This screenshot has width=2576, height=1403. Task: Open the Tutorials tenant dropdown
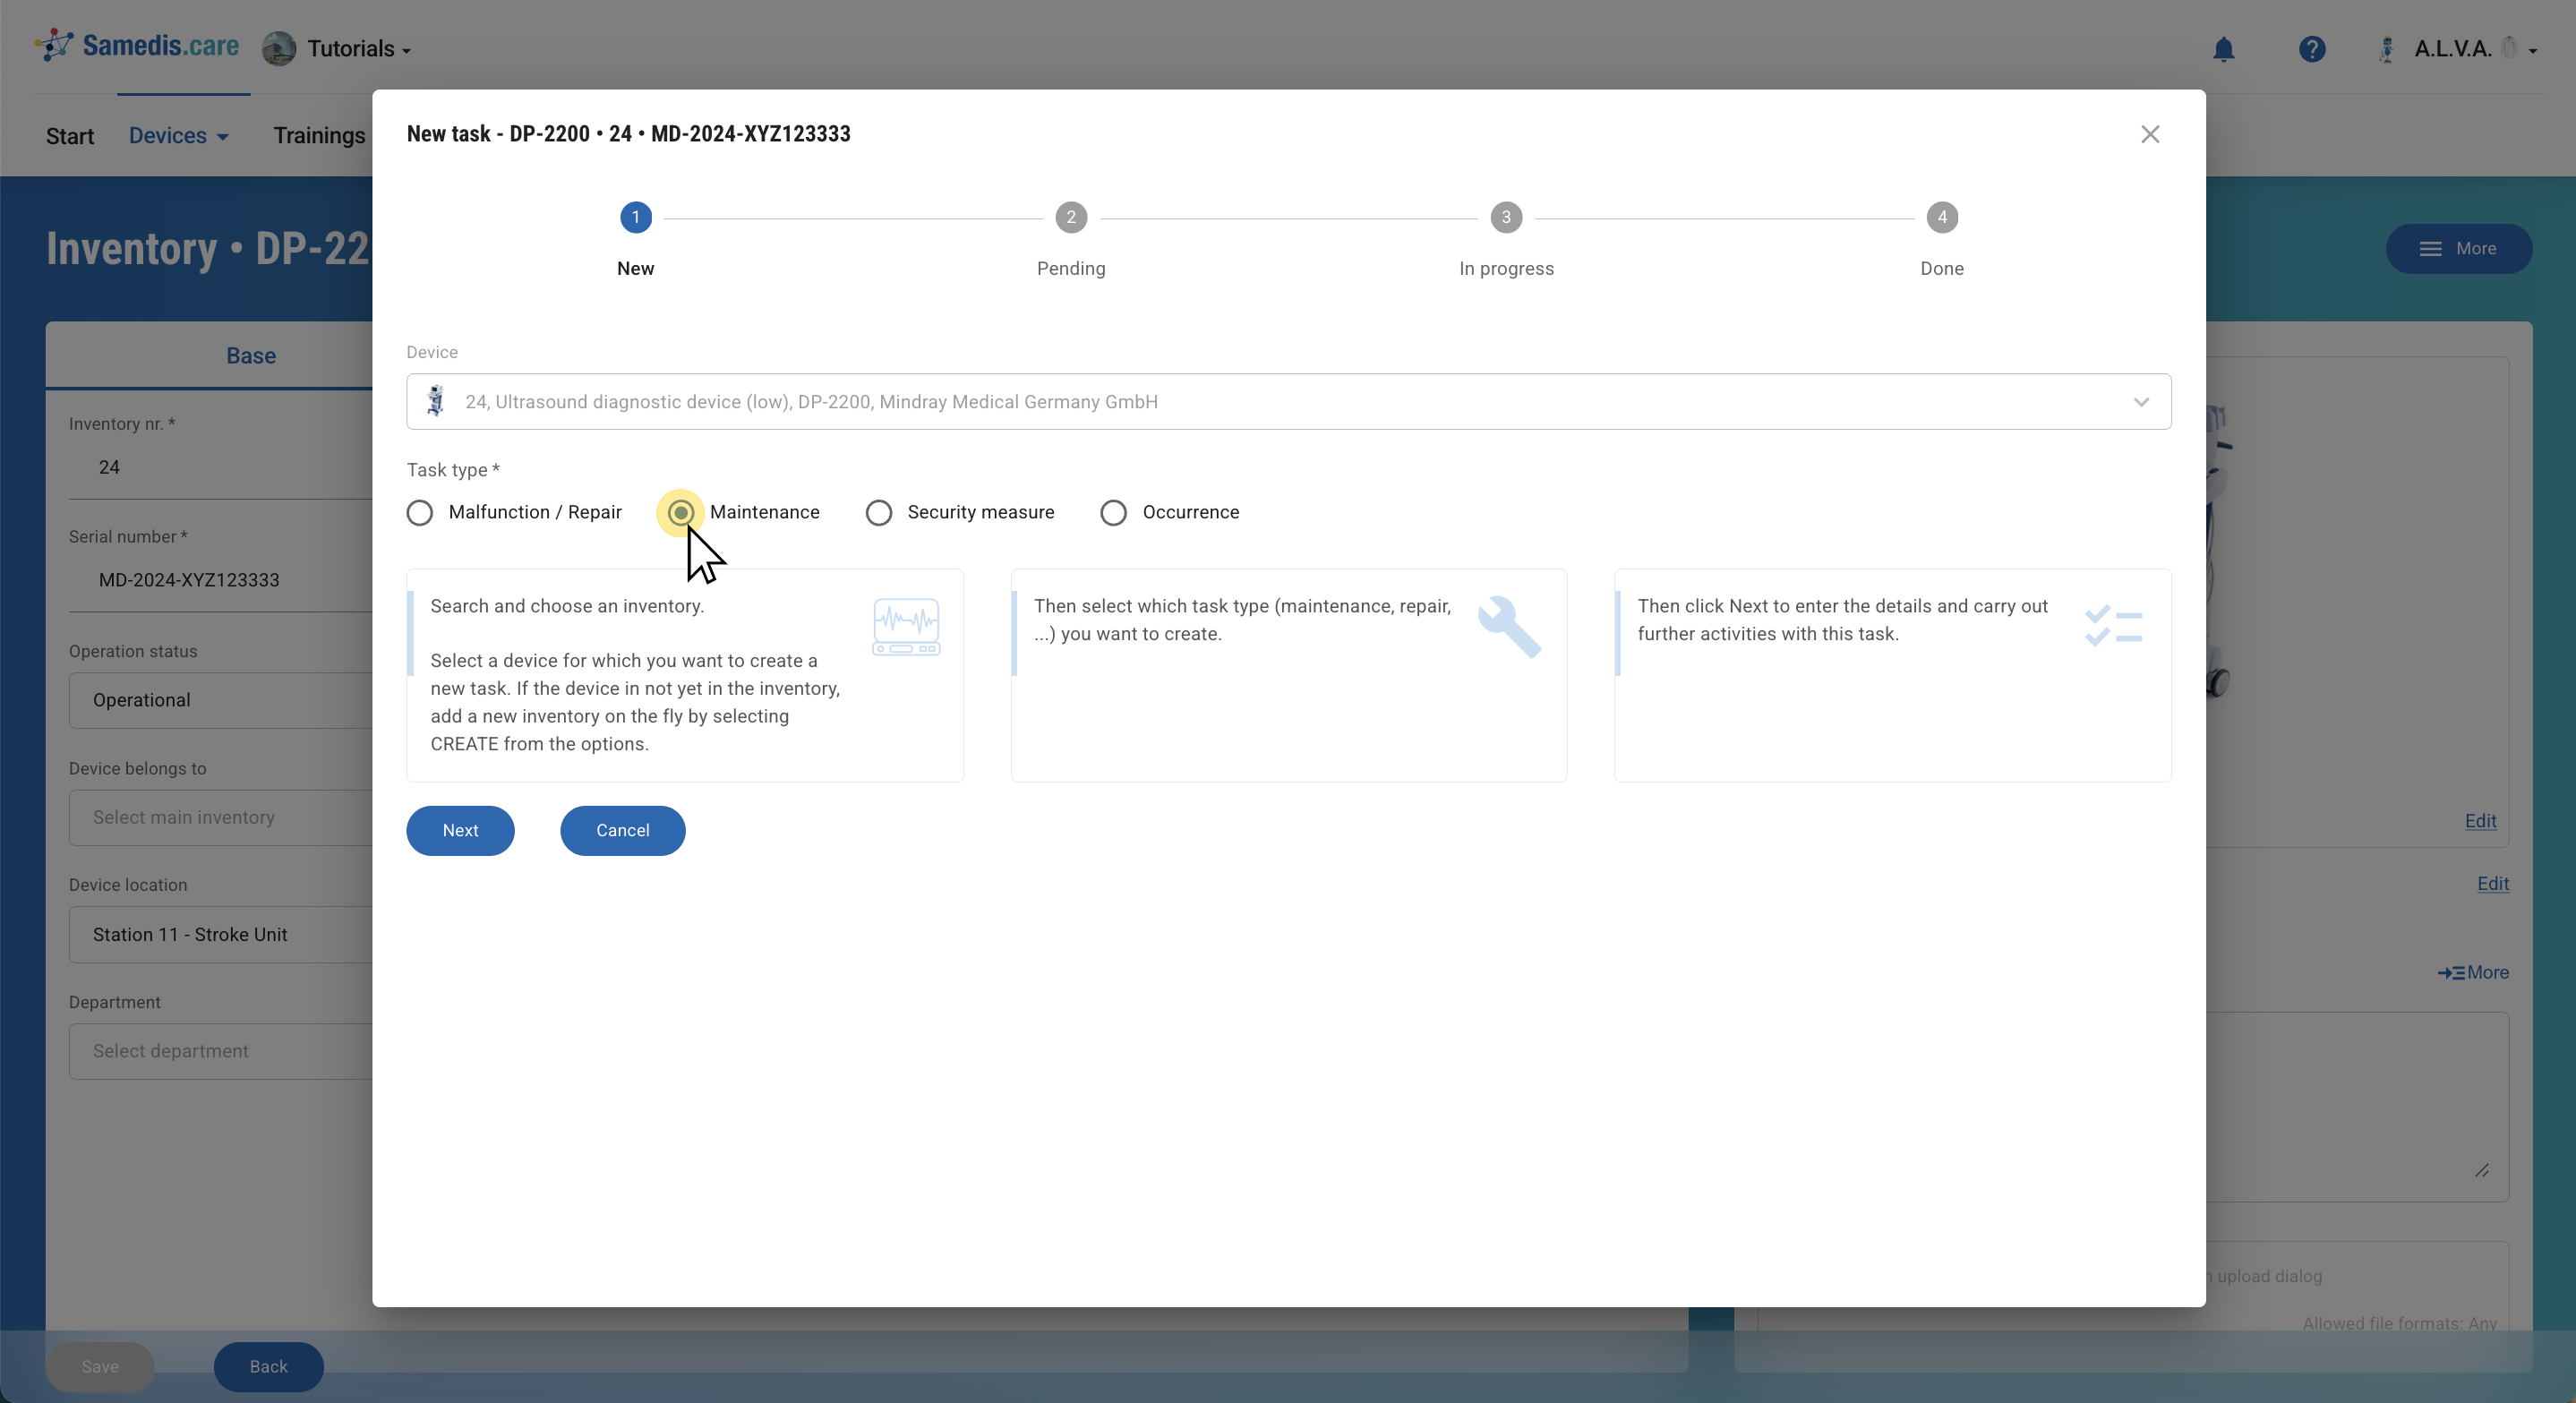(357, 49)
